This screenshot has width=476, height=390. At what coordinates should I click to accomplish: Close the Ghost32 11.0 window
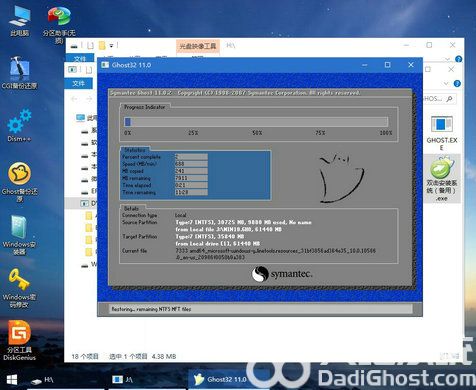pos(411,65)
